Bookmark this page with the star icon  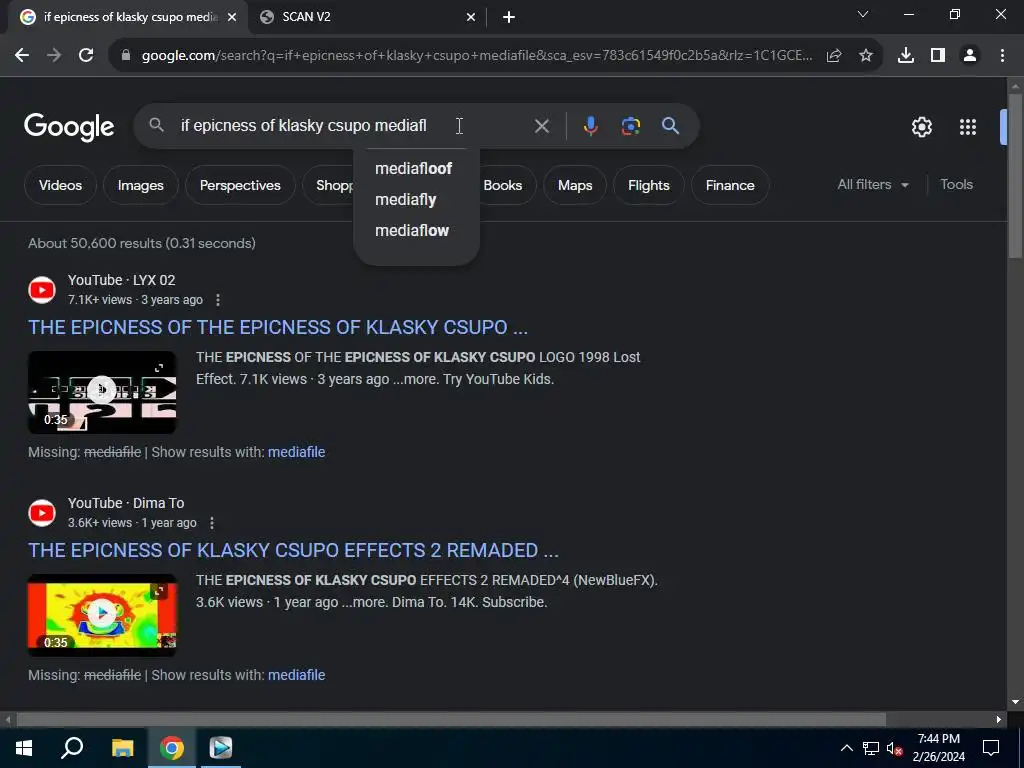click(x=866, y=56)
